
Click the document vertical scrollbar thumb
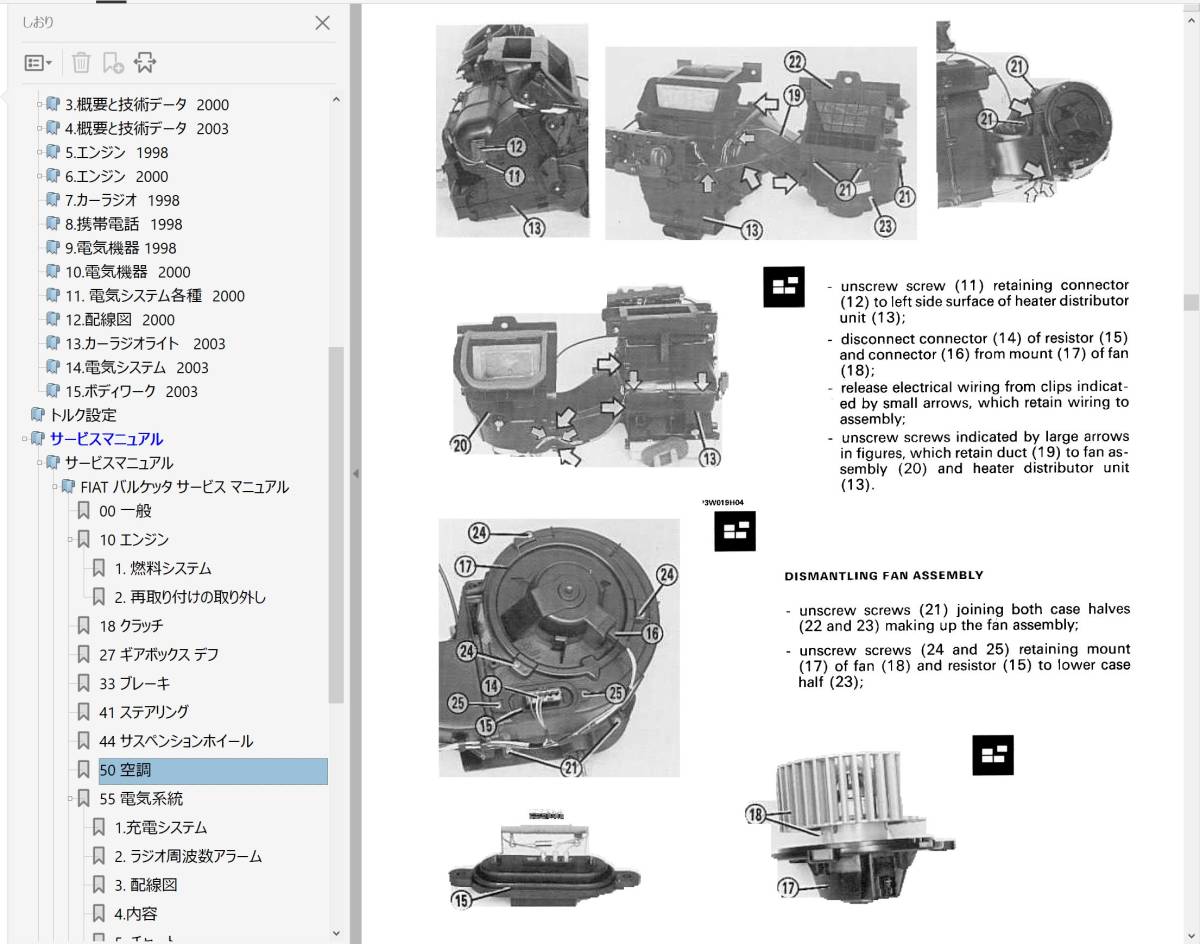pos(1191,303)
